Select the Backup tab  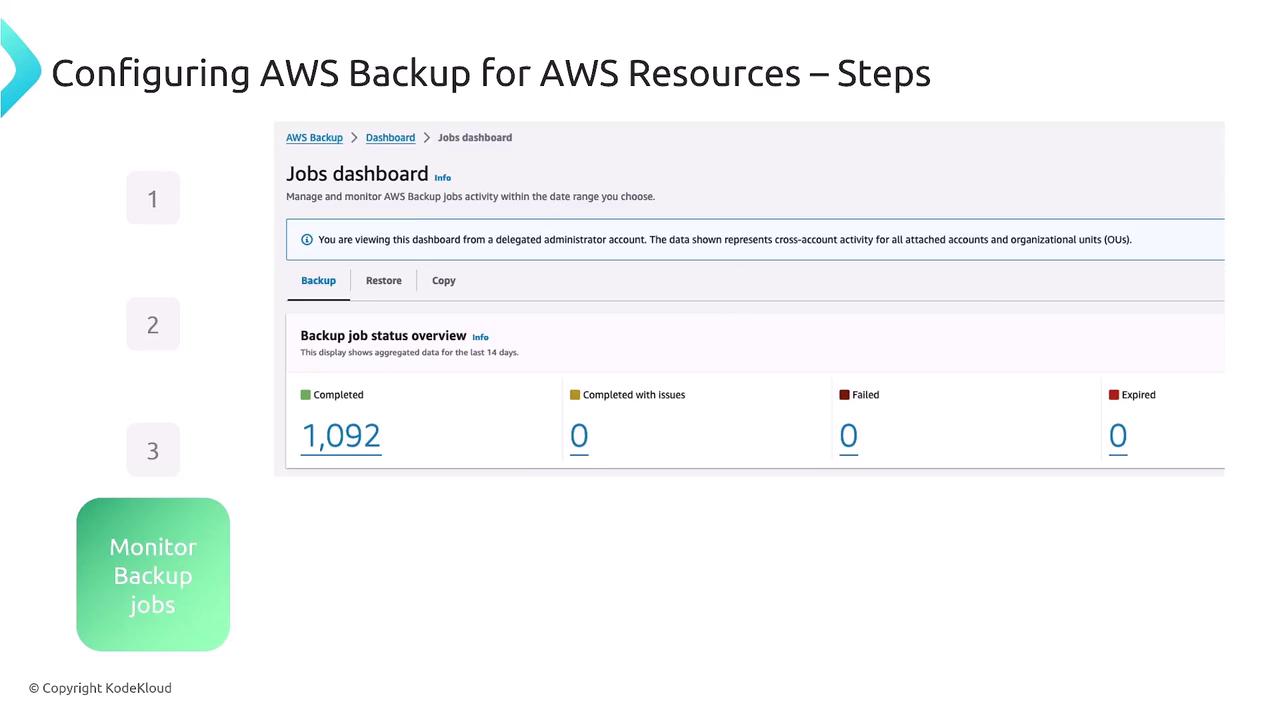point(319,281)
